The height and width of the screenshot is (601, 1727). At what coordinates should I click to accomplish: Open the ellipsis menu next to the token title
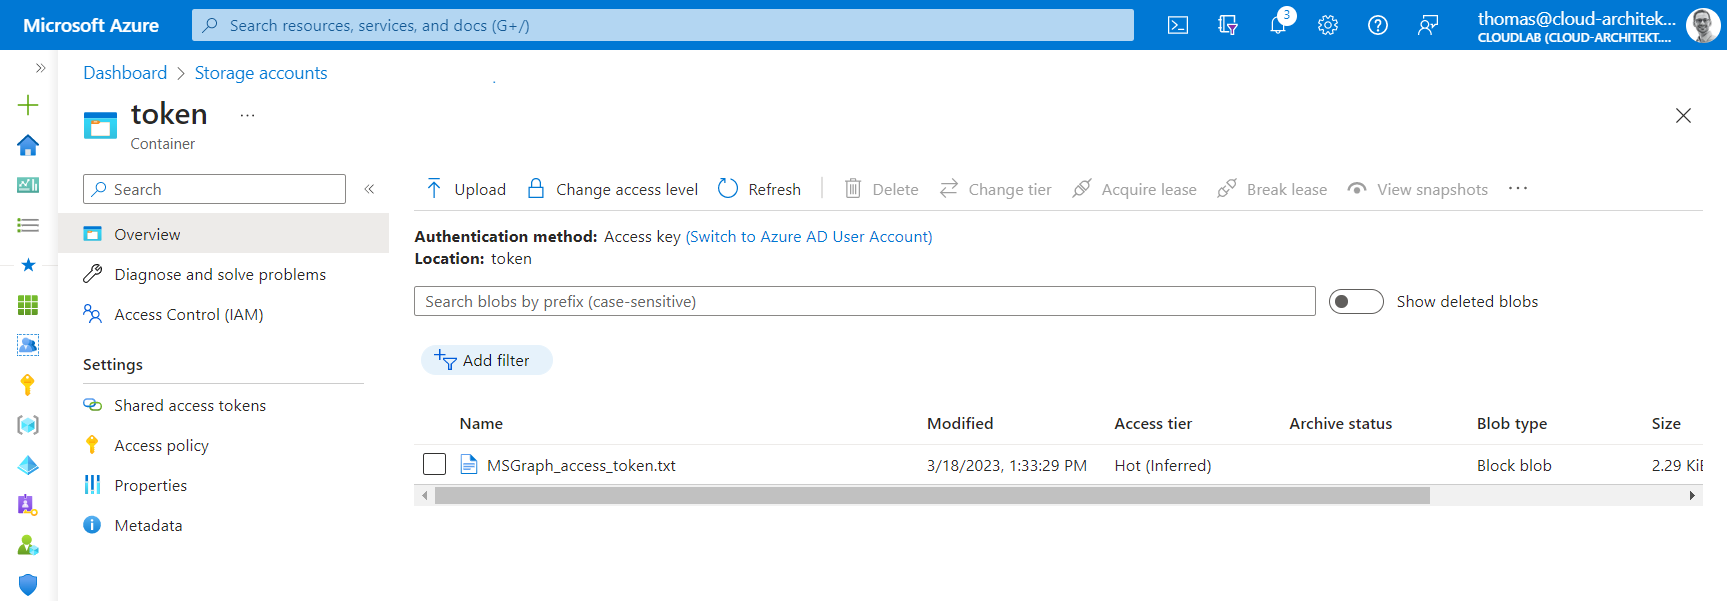tap(247, 116)
